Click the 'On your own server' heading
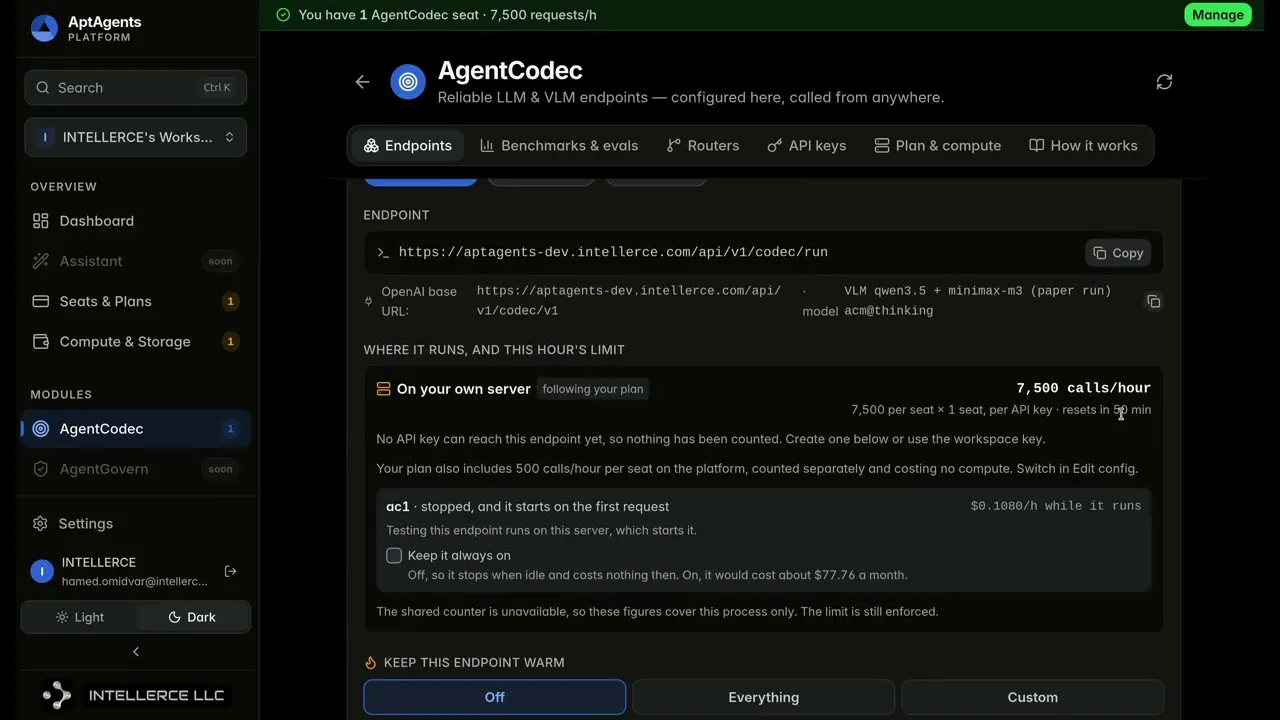 tap(464, 389)
